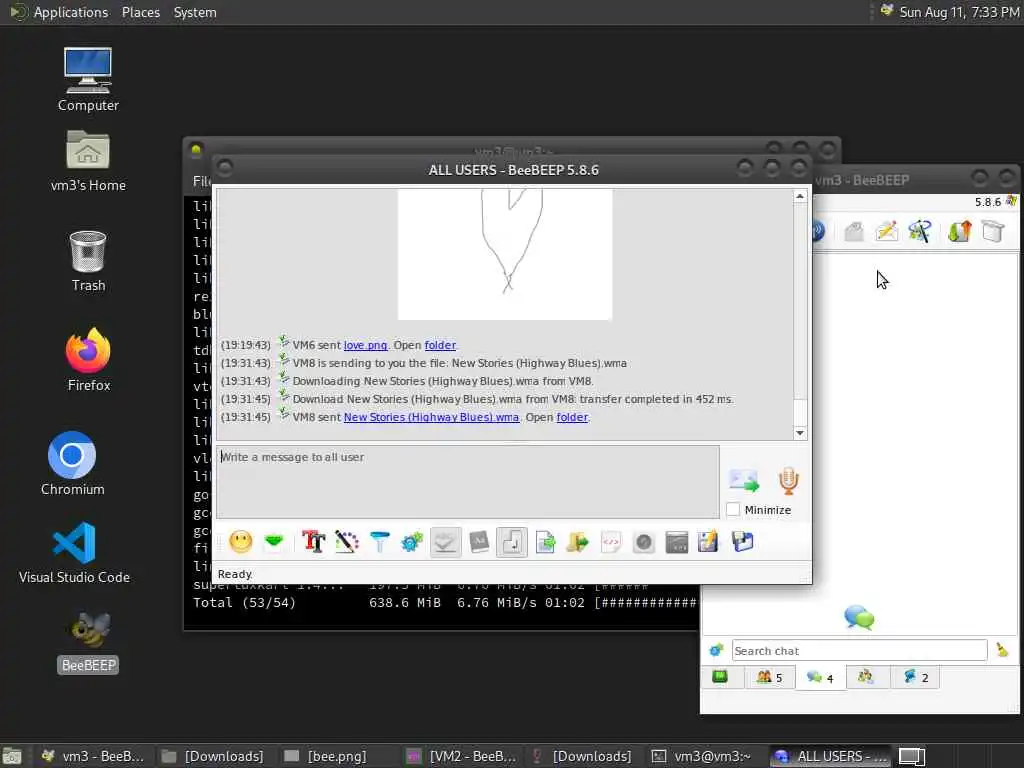The height and width of the screenshot is (768, 1024).
Task: Click the notepad with pencil icon
Action: (x=708, y=542)
